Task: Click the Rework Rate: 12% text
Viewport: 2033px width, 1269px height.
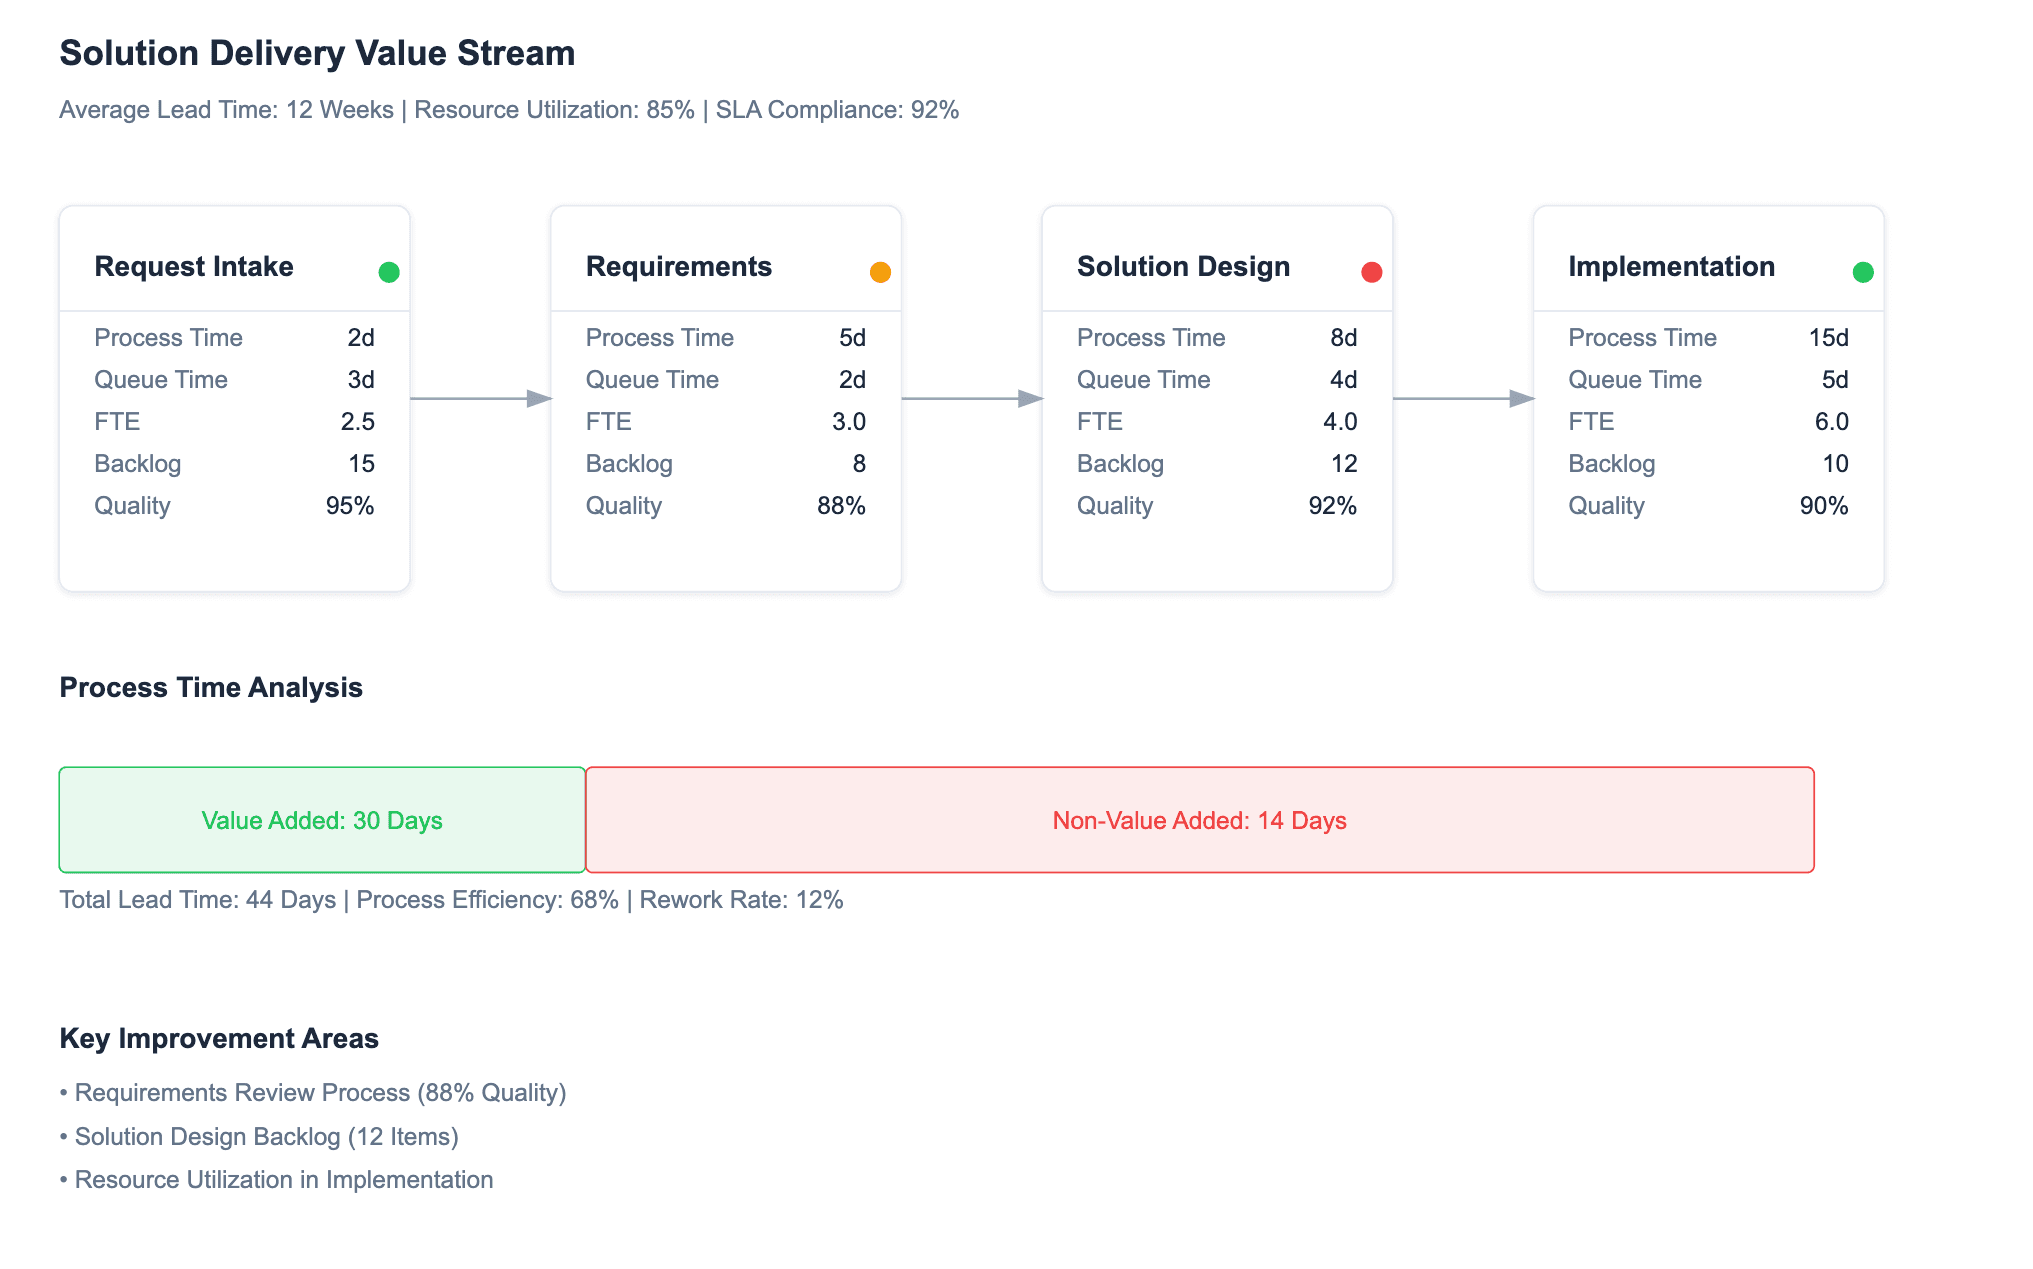Action: click(x=741, y=900)
